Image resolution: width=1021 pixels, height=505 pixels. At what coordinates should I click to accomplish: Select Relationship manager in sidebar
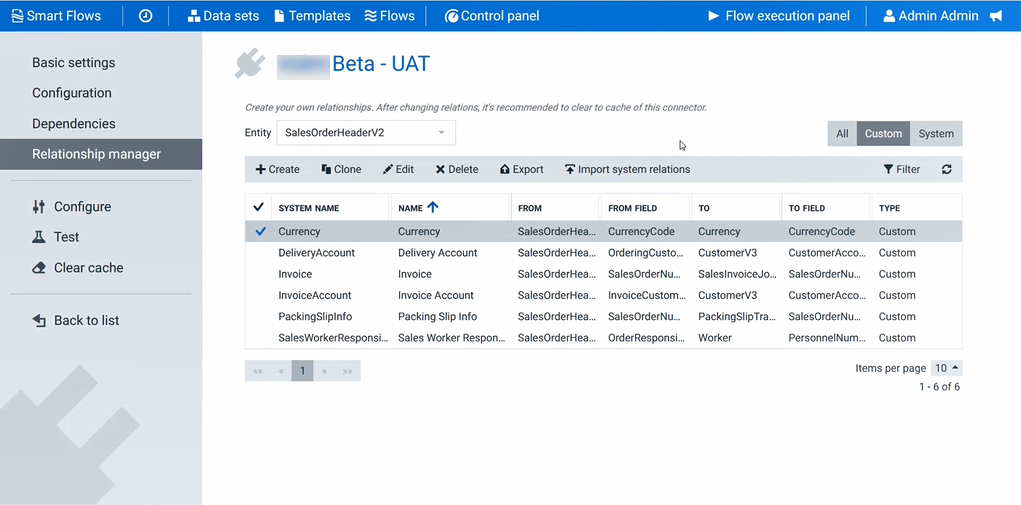101,154
